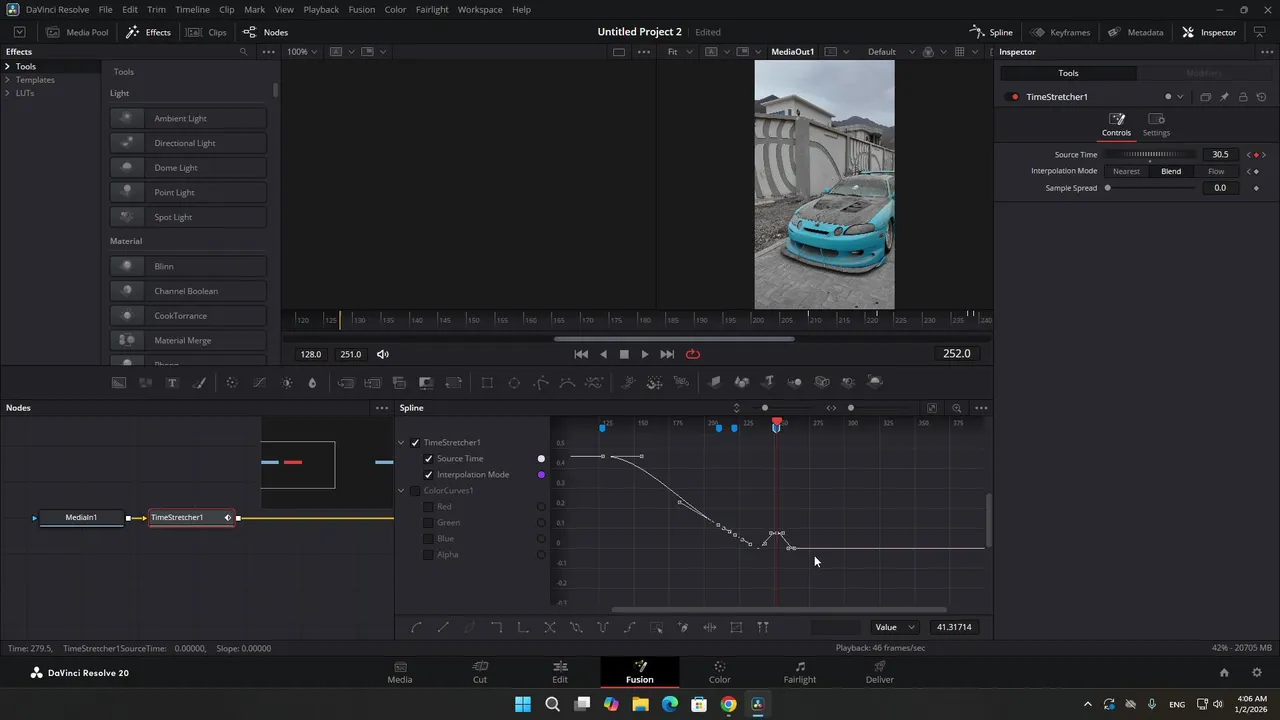Activate Select All Points spline tool
This screenshot has height=720, width=1280.
656,627
